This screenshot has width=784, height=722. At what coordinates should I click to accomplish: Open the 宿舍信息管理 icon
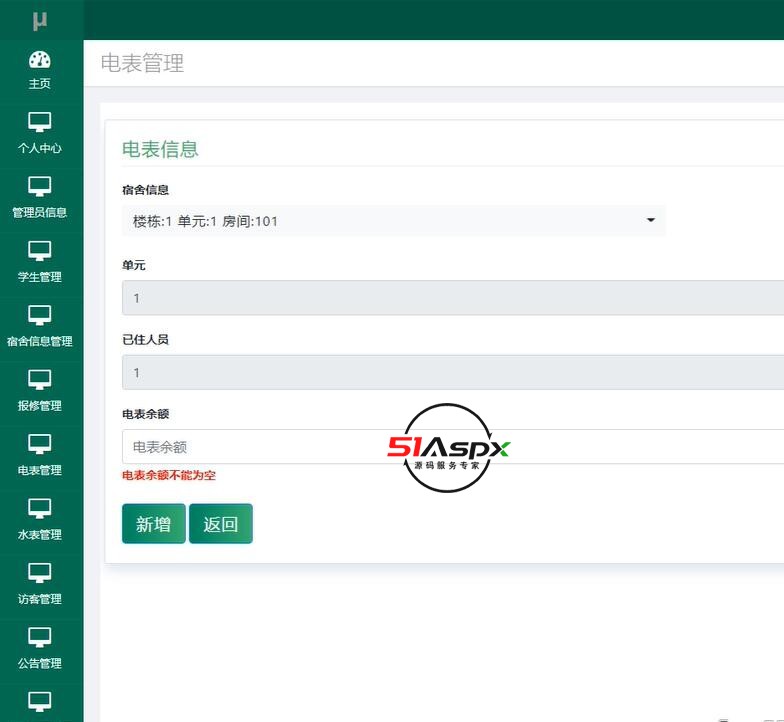pos(40,316)
